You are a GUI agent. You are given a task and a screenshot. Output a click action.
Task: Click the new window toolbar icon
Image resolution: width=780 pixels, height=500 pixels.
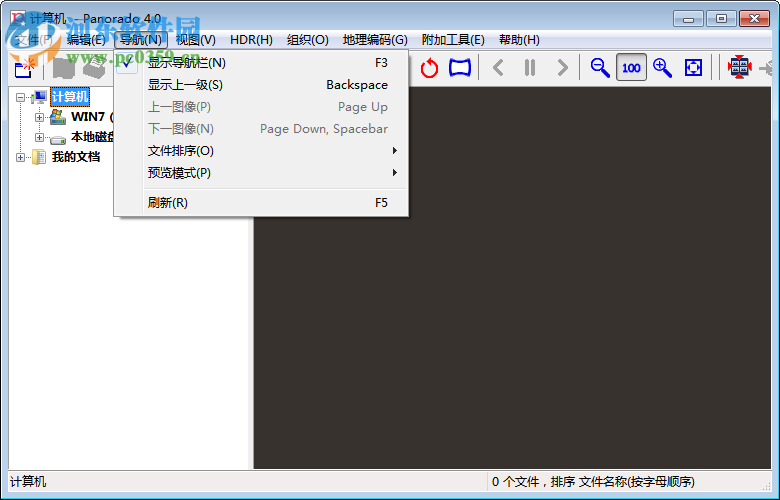24,68
